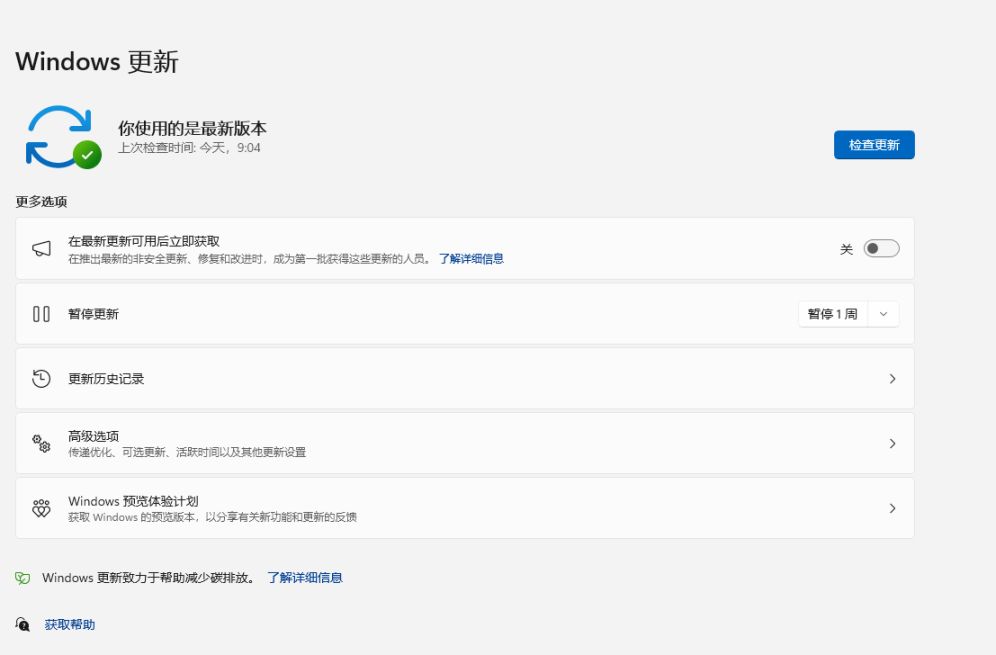Click the gears icon beside 高级选项
This screenshot has width=996, height=655.
click(x=41, y=443)
